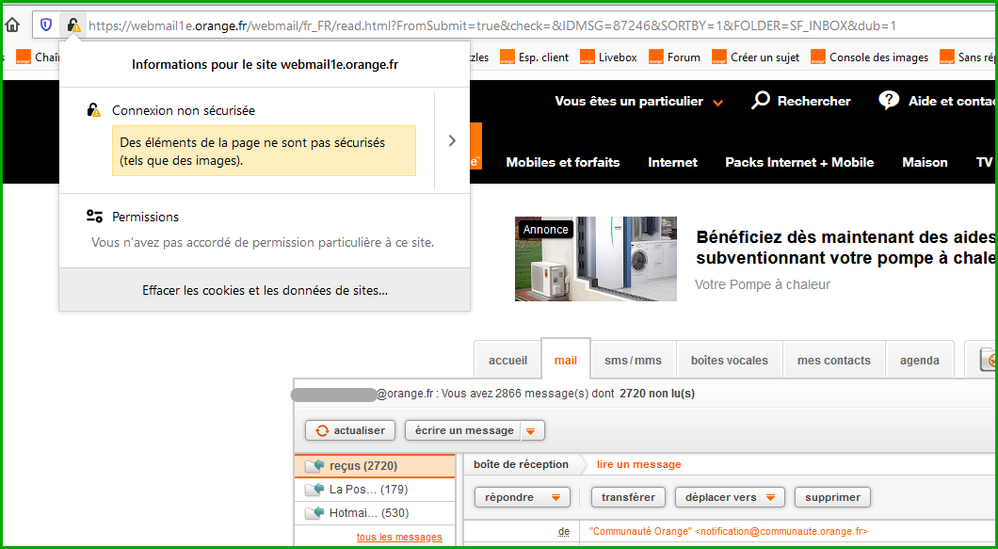This screenshot has width=998, height=549.
Task: Open the Créer un sujet bookmark
Action: (x=756, y=57)
